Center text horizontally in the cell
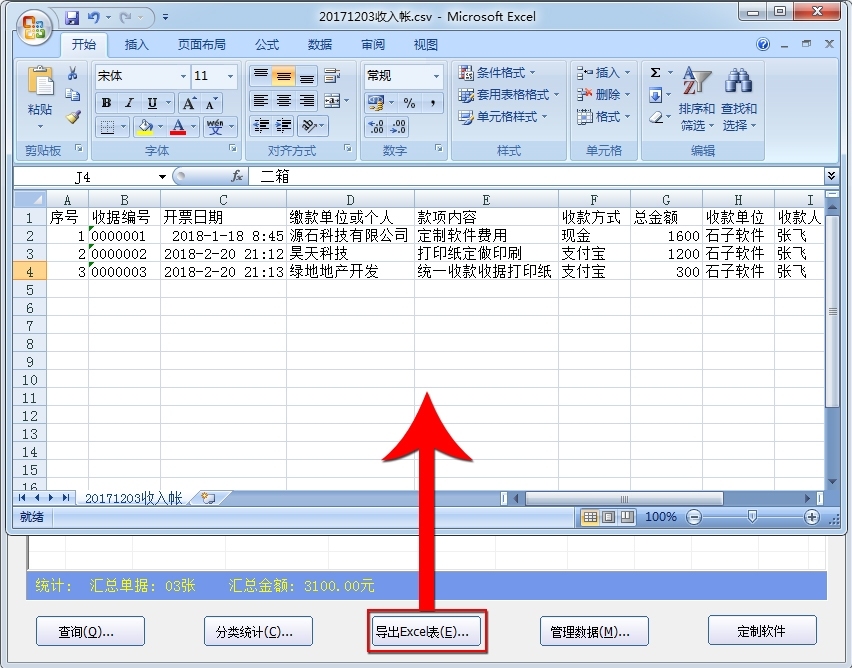852x668 pixels. click(x=284, y=101)
